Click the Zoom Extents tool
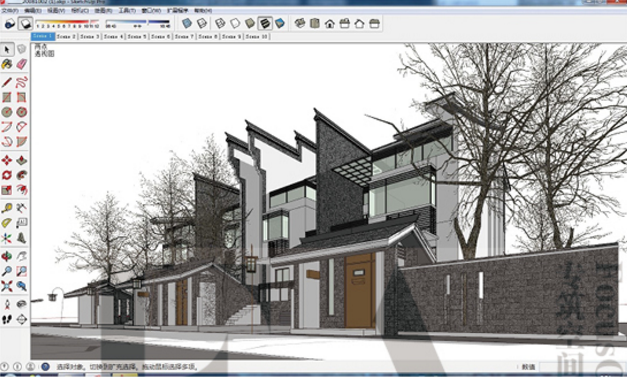627x377 pixels. [x=7, y=286]
